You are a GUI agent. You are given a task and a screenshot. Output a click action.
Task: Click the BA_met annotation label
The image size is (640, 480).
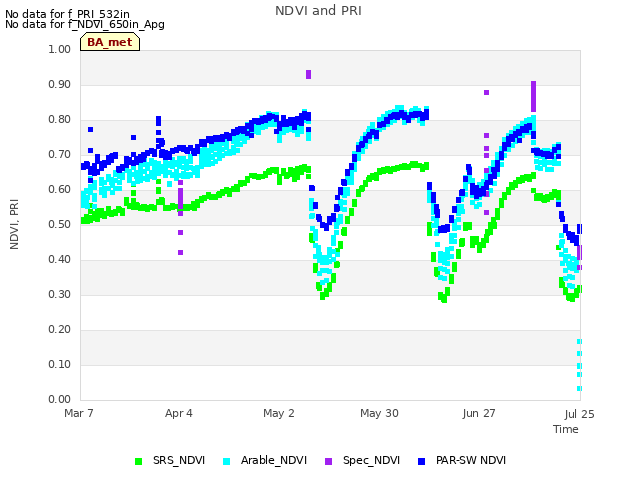pyautogui.click(x=110, y=42)
